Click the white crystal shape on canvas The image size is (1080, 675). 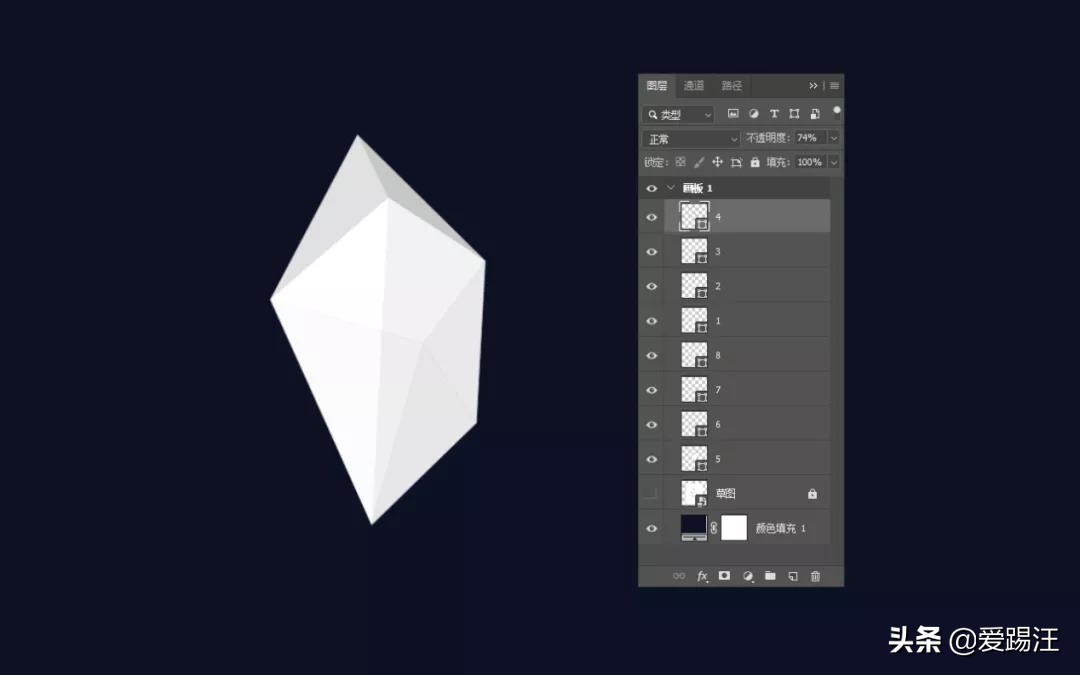(x=378, y=329)
